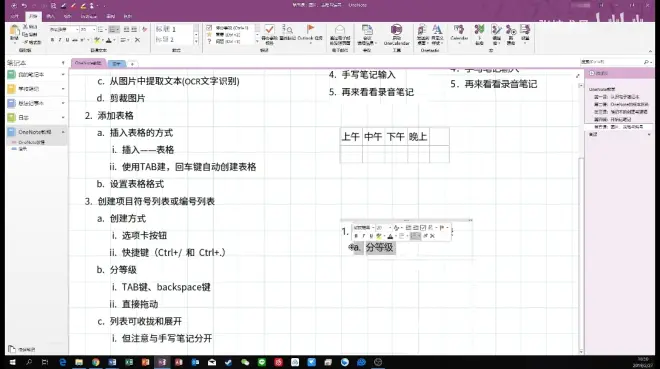Click the Paste icon in the ribbon

[14, 33]
